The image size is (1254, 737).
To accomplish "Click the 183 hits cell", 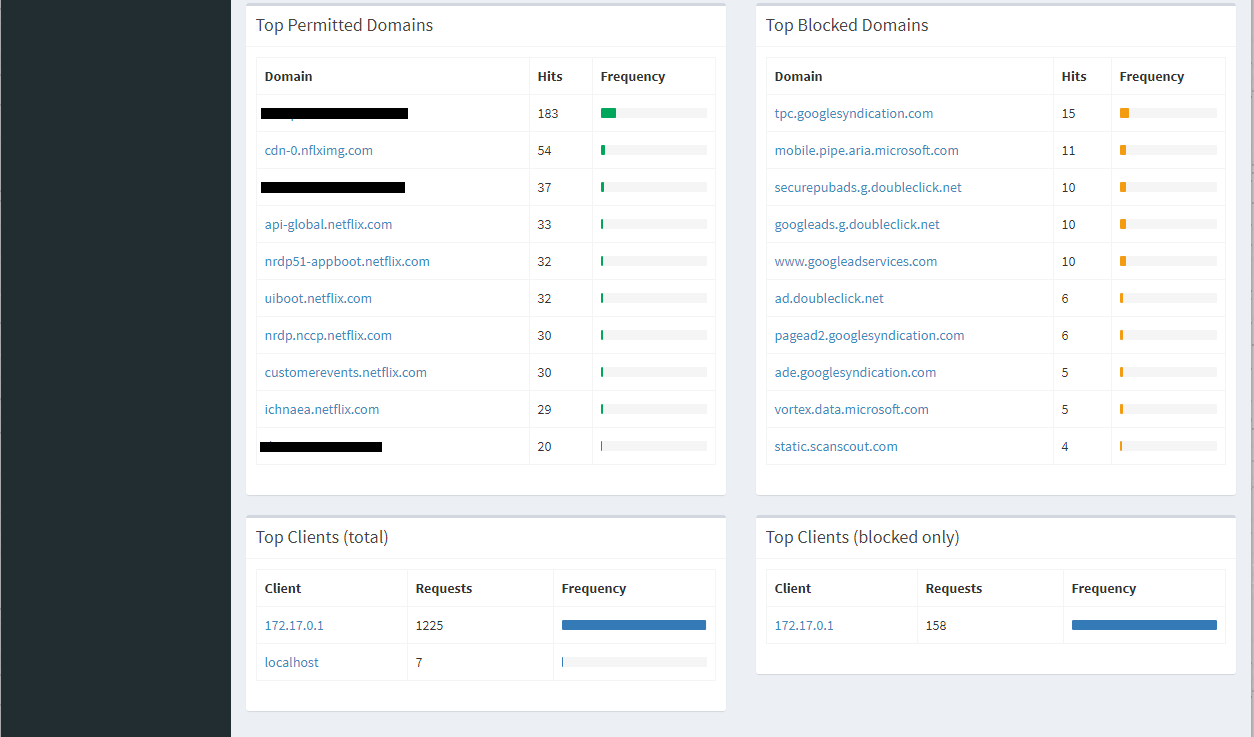I will [x=560, y=113].
